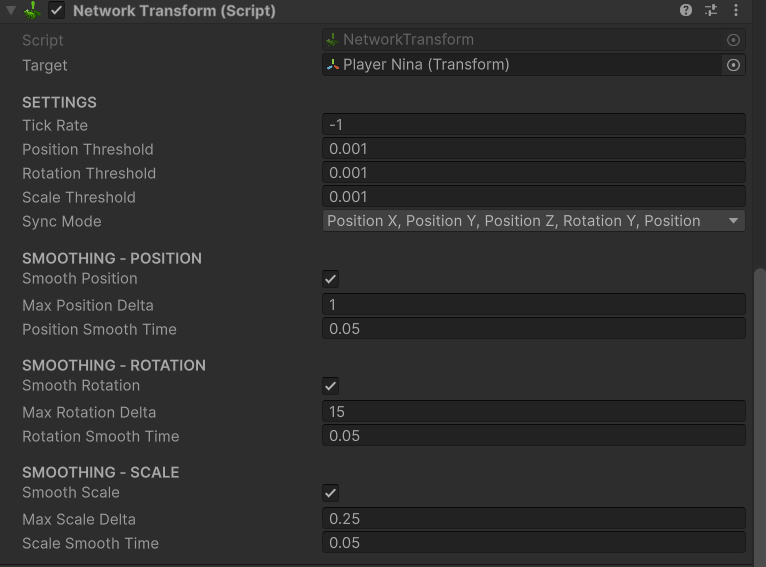Open the component three-dot context menu
This screenshot has height=567, width=766.
point(736,10)
